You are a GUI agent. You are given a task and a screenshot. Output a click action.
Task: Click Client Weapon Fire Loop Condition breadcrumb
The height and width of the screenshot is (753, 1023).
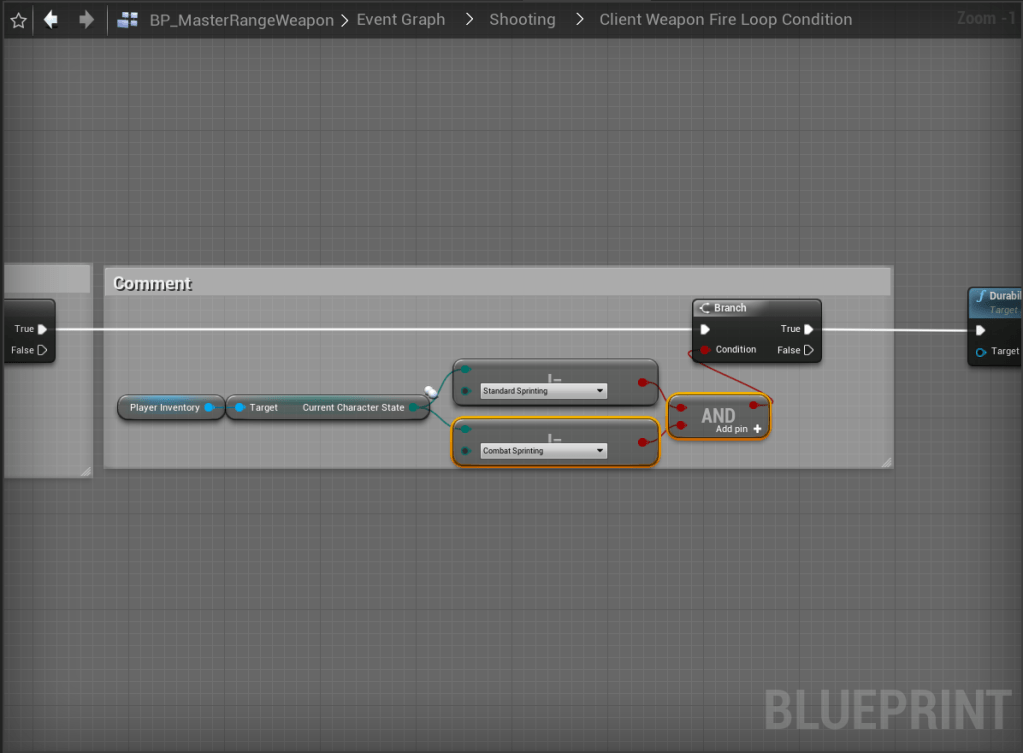click(x=725, y=20)
